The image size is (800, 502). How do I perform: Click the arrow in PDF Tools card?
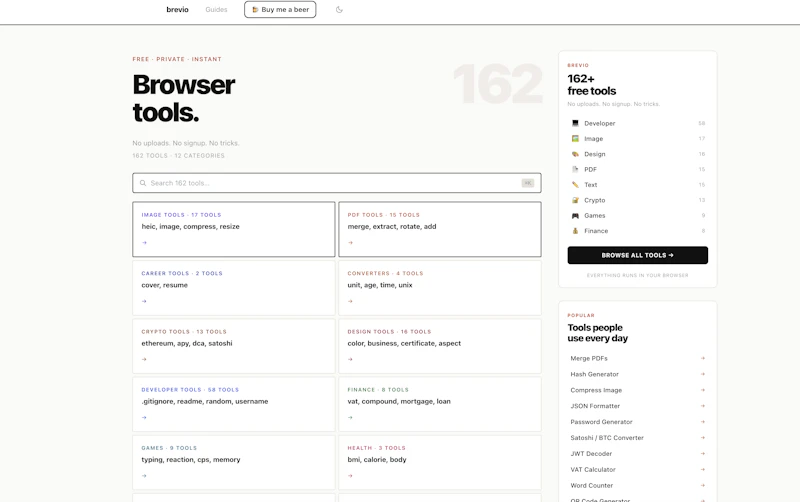351,243
